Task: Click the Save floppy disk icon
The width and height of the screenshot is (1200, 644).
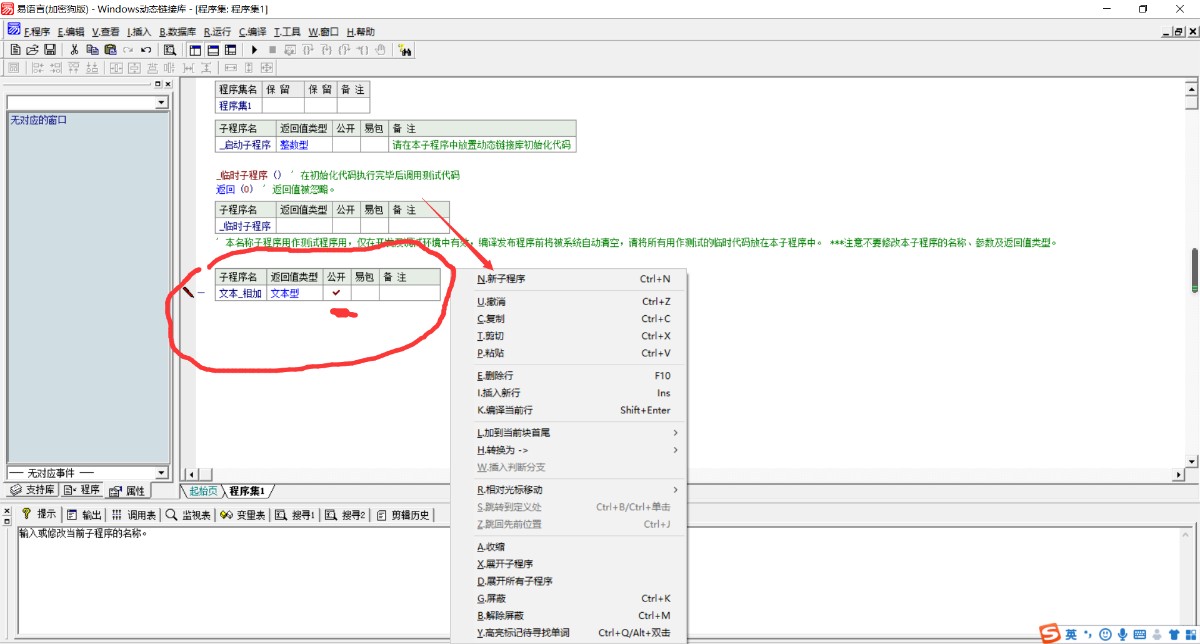Action: coord(49,49)
